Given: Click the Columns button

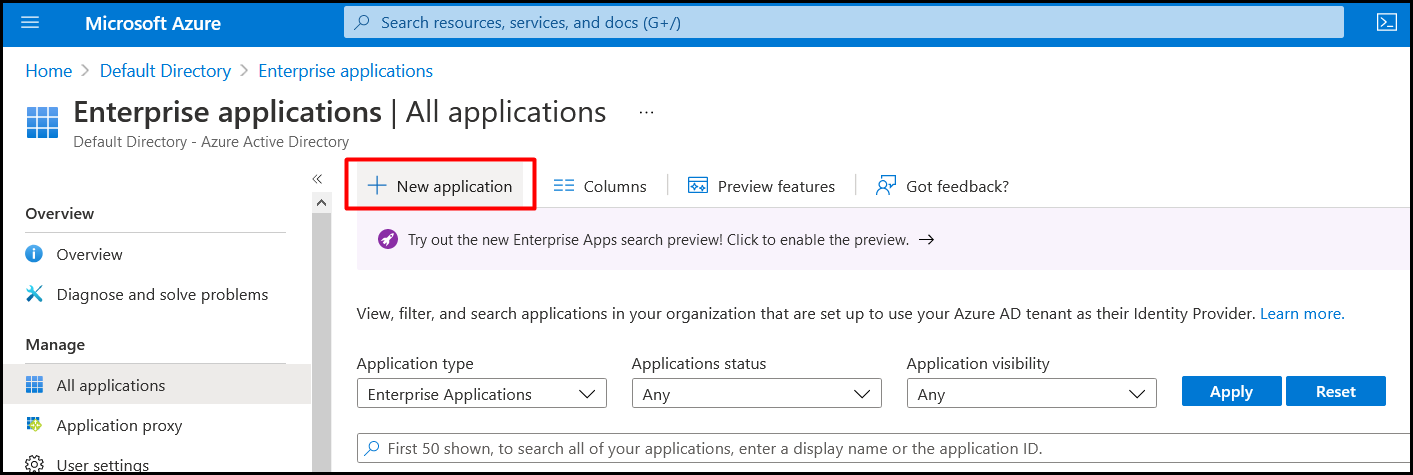Looking at the screenshot, I should (x=600, y=186).
